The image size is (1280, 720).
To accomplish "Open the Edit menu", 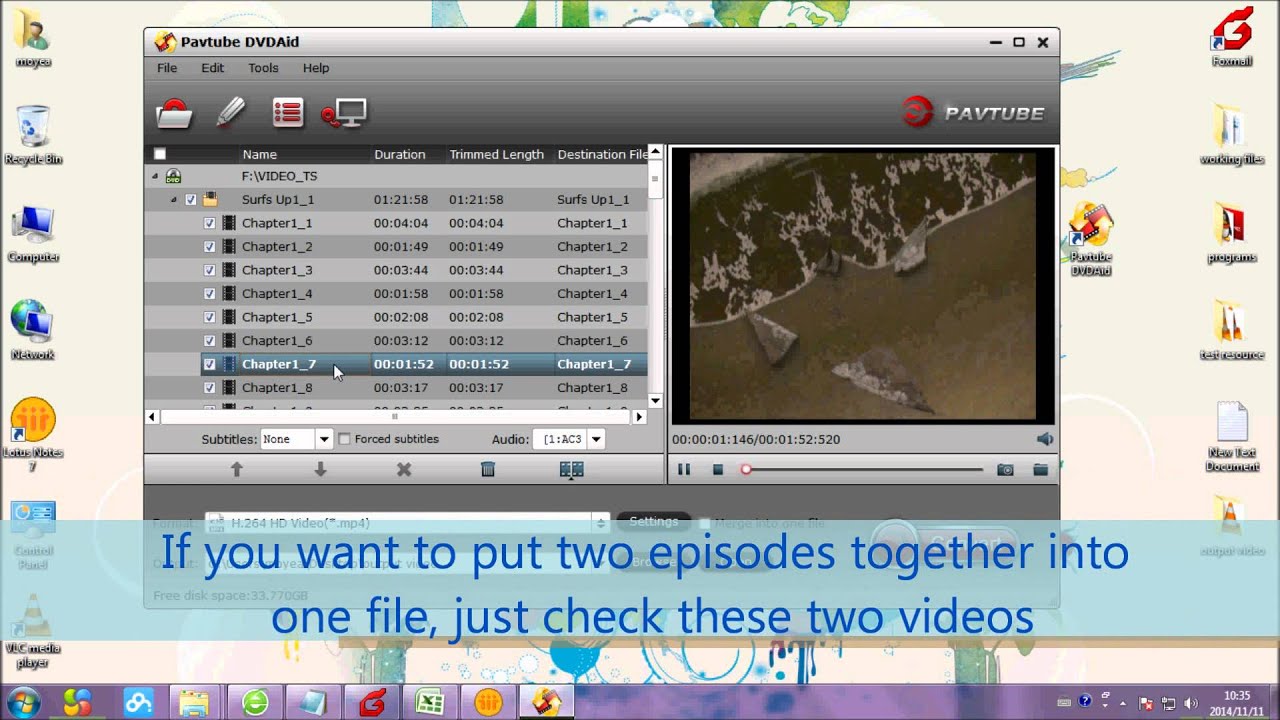I will pyautogui.click(x=212, y=68).
